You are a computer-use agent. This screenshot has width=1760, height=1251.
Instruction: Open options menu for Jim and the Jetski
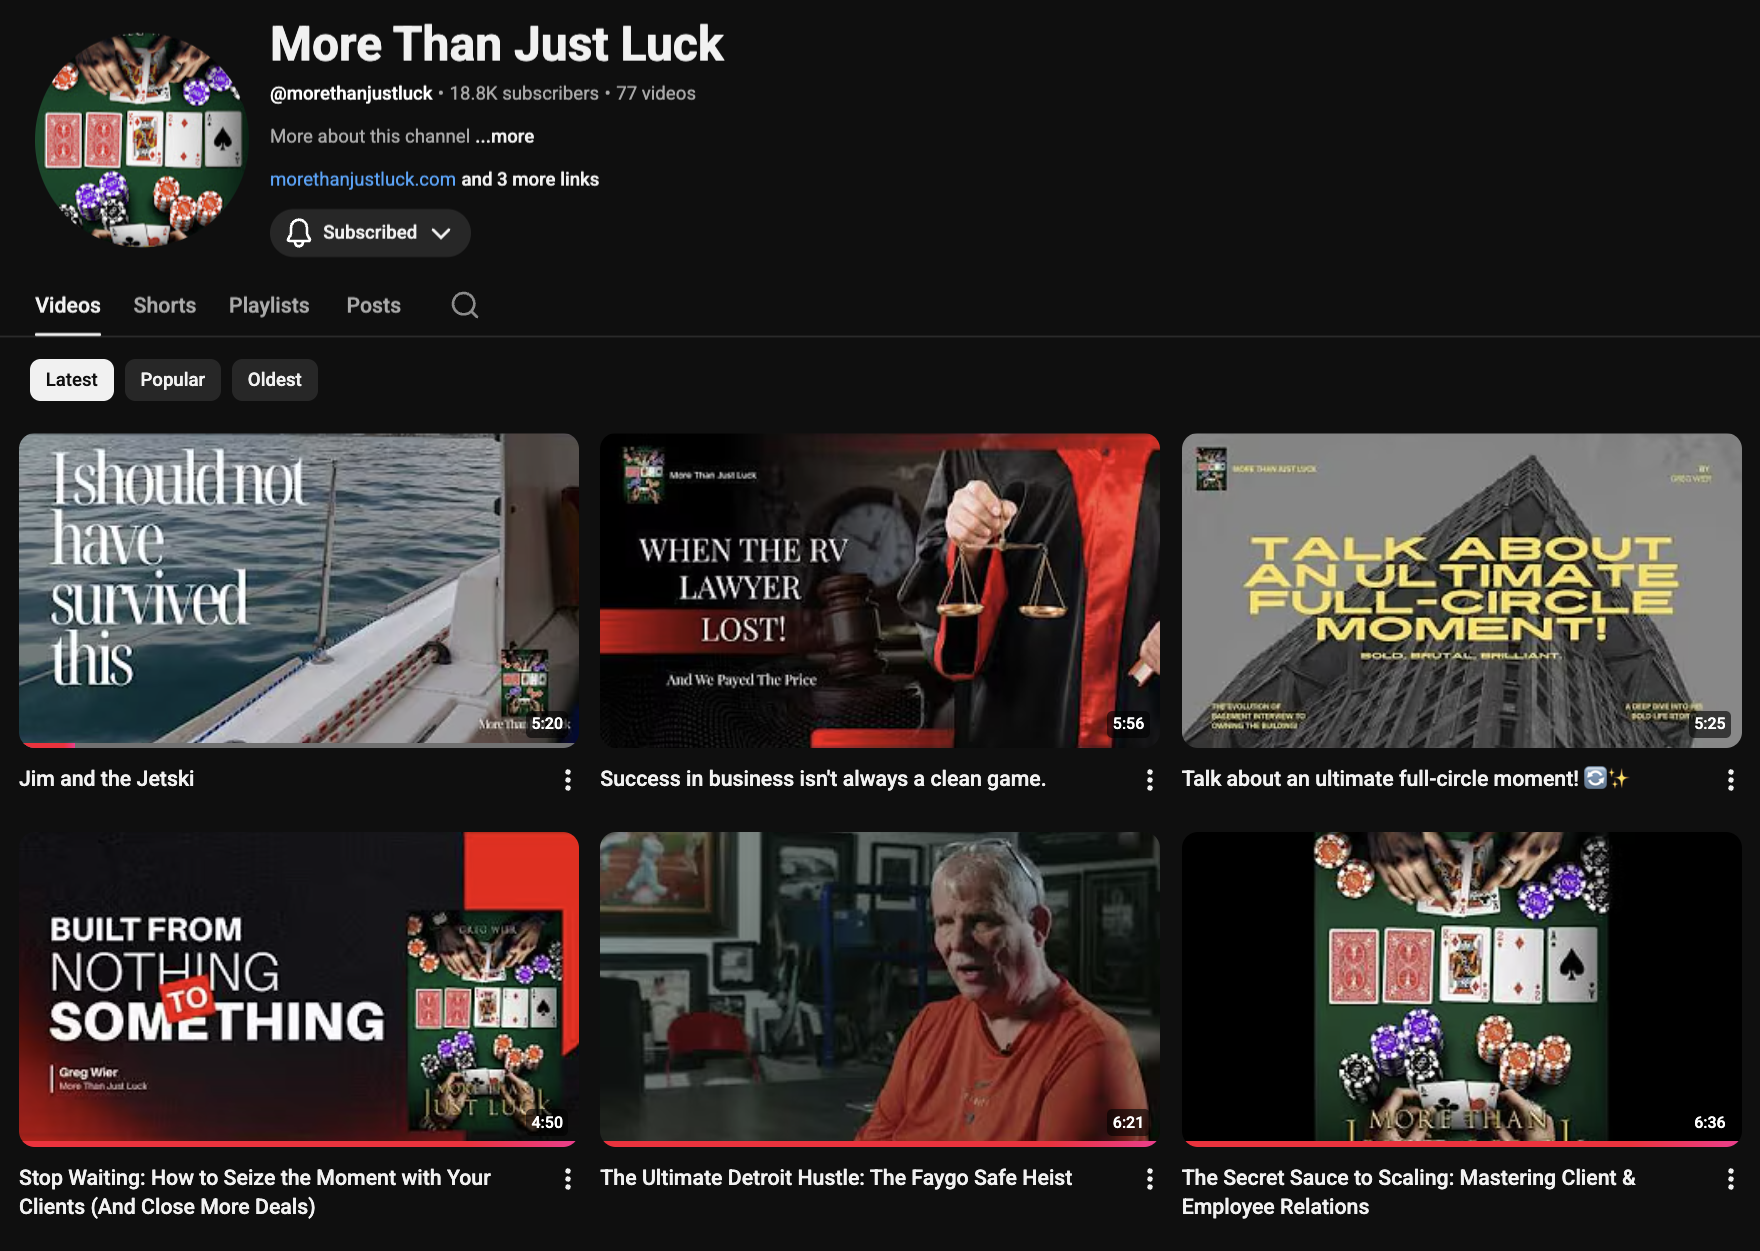(x=568, y=780)
